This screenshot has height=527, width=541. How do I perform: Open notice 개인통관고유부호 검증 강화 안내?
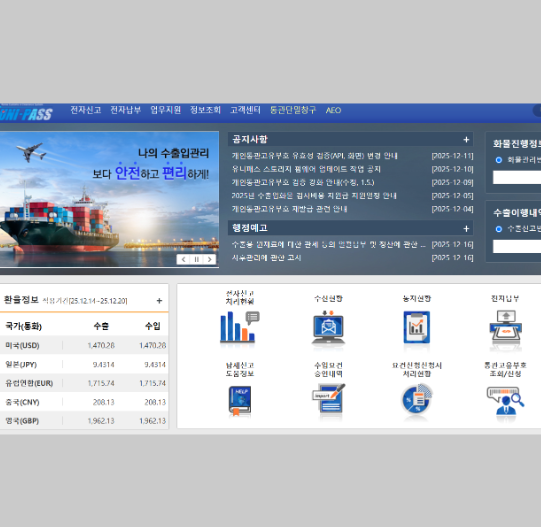303,182
